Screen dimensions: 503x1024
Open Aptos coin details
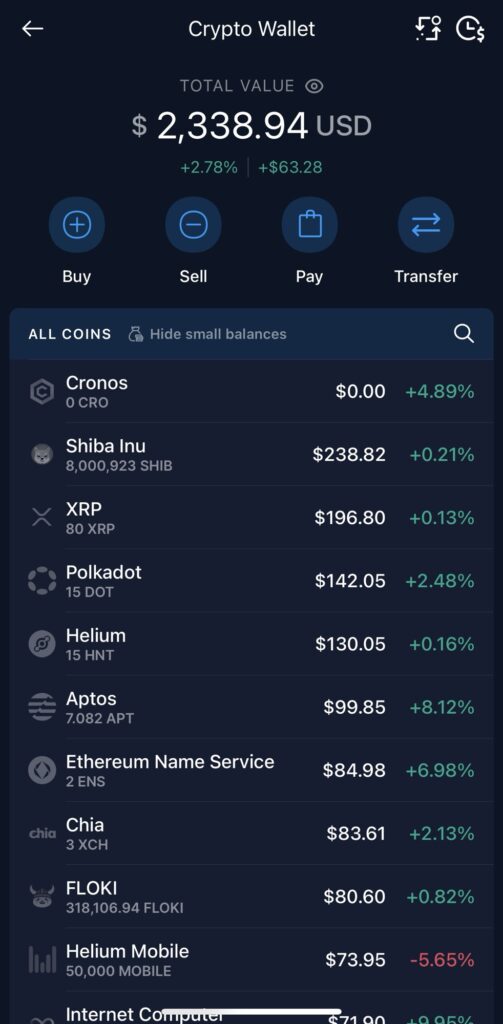[x=252, y=707]
